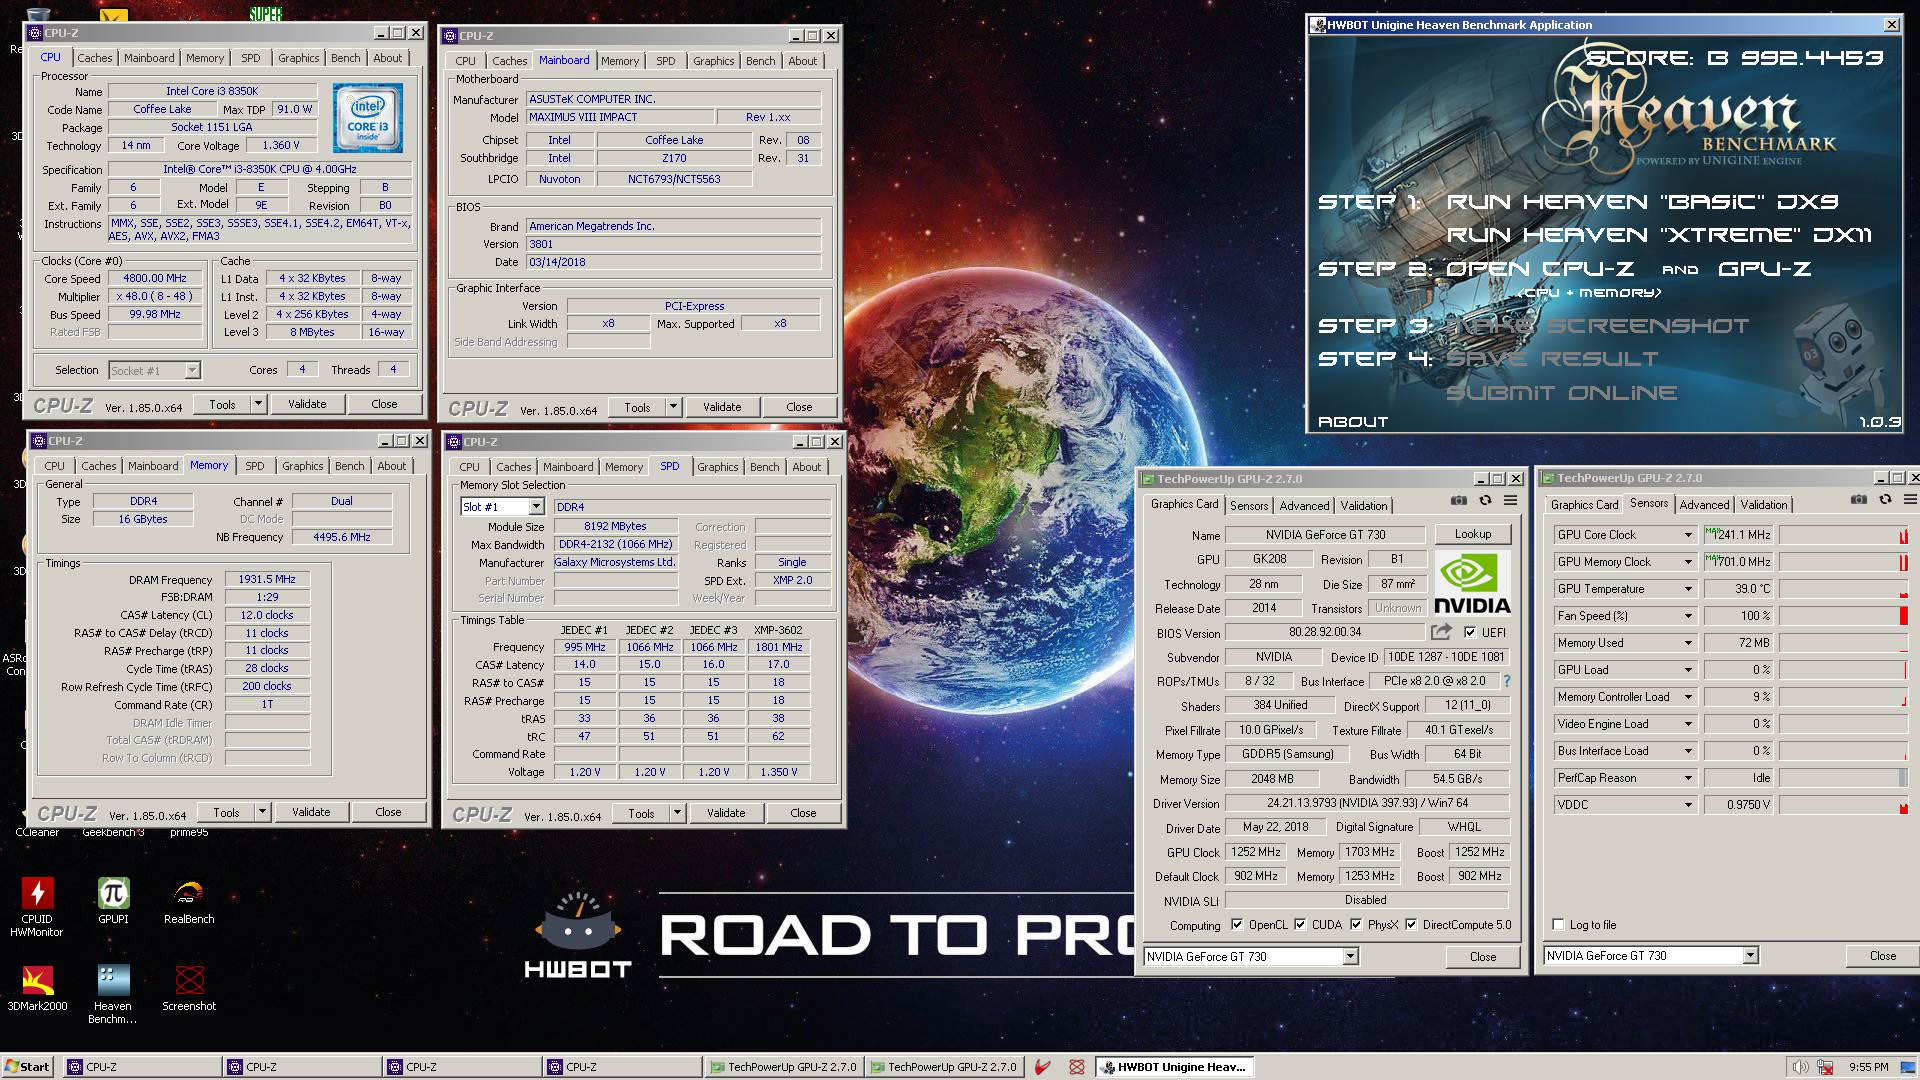Open the Screenshot desktop shortcut
This screenshot has width=1920, height=1080.
[x=189, y=988]
